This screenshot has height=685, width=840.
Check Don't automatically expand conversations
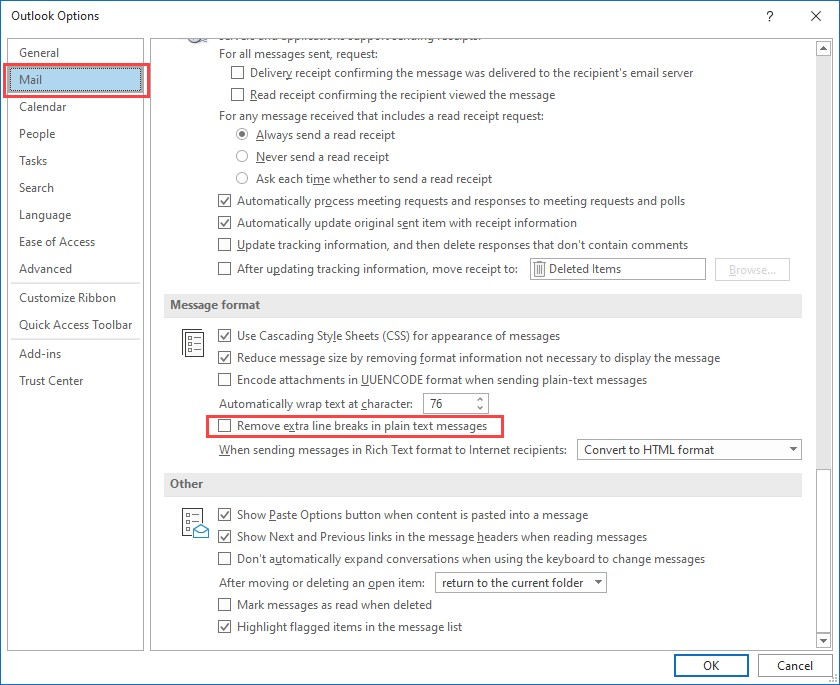pyautogui.click(x=224, y=559)
